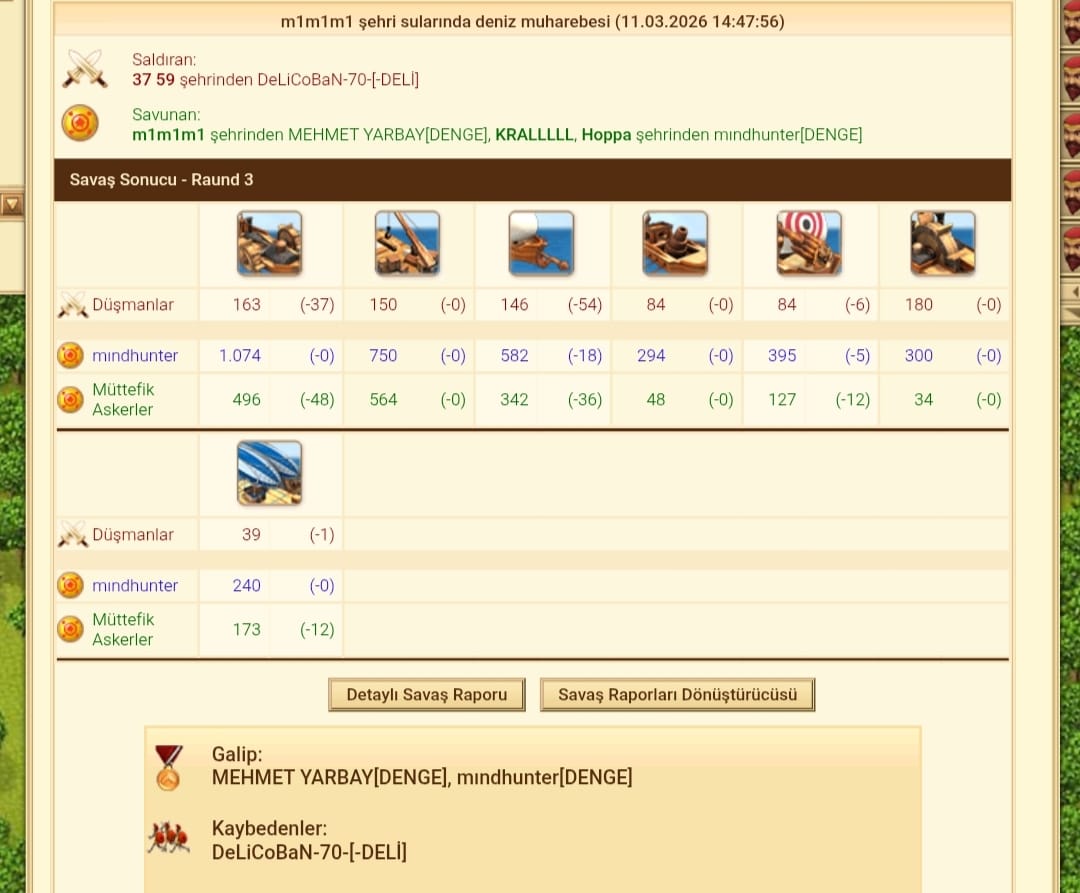Click the target rocket ship icon
Viewport: 1080px width, 893px height.
(x=809, y=244)
